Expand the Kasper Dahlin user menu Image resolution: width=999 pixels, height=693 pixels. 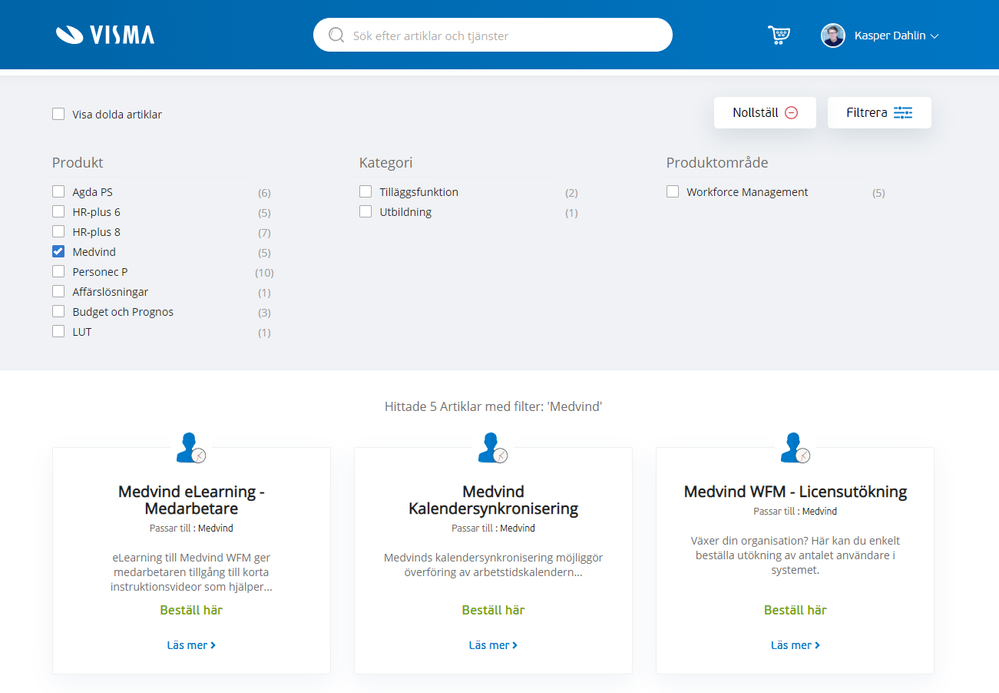[896, 36]
